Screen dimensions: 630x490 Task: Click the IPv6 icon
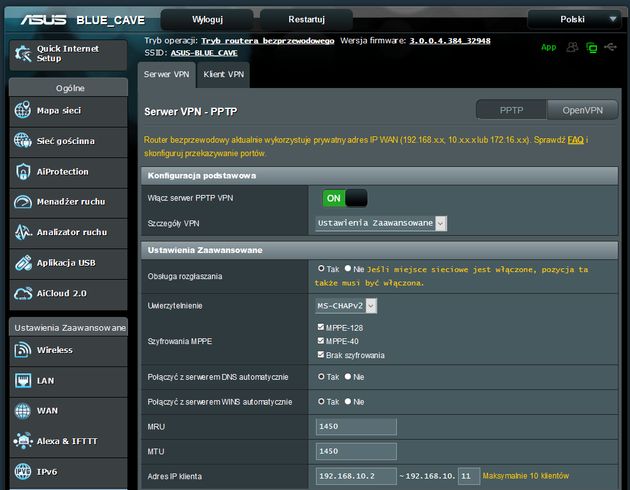(23, 472)
